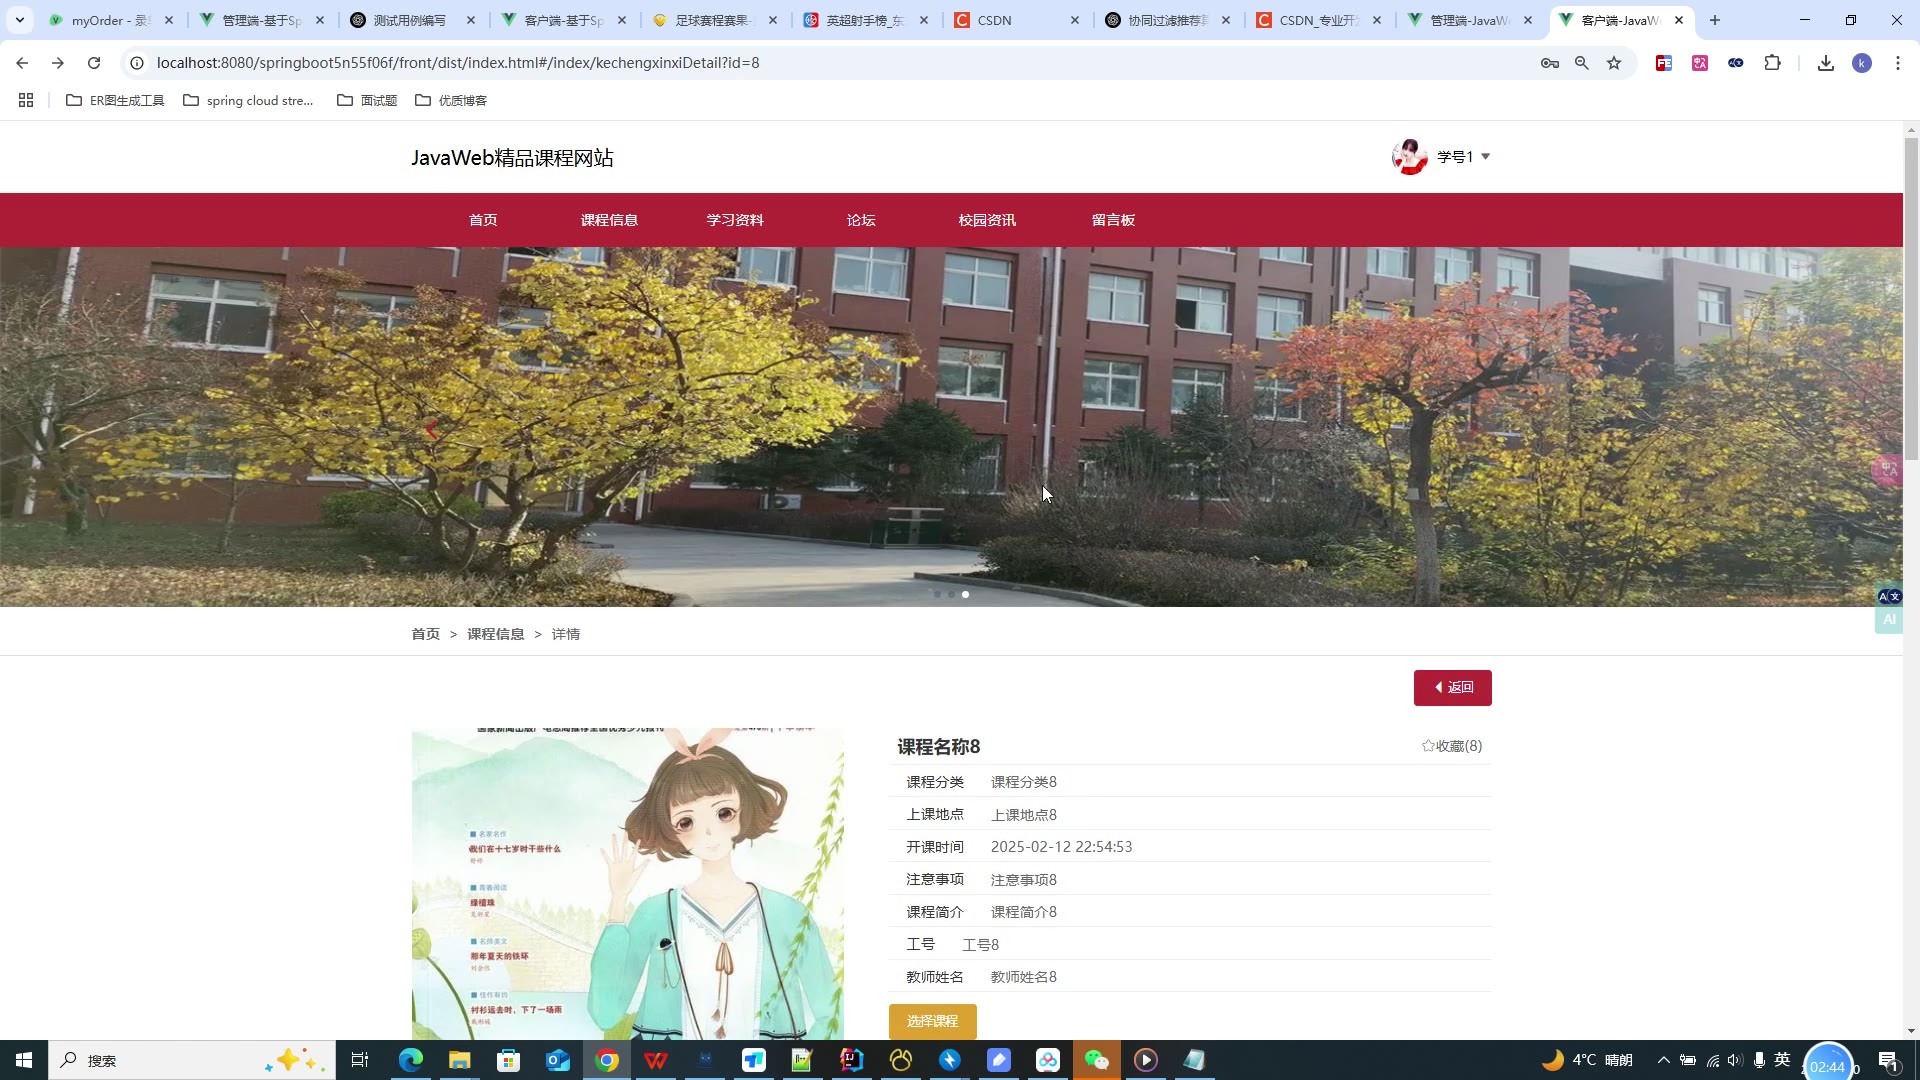Screen dimensions: 1920x1080
Task: Select the third carousel dot indicator
Action: [x=965, y=594]
